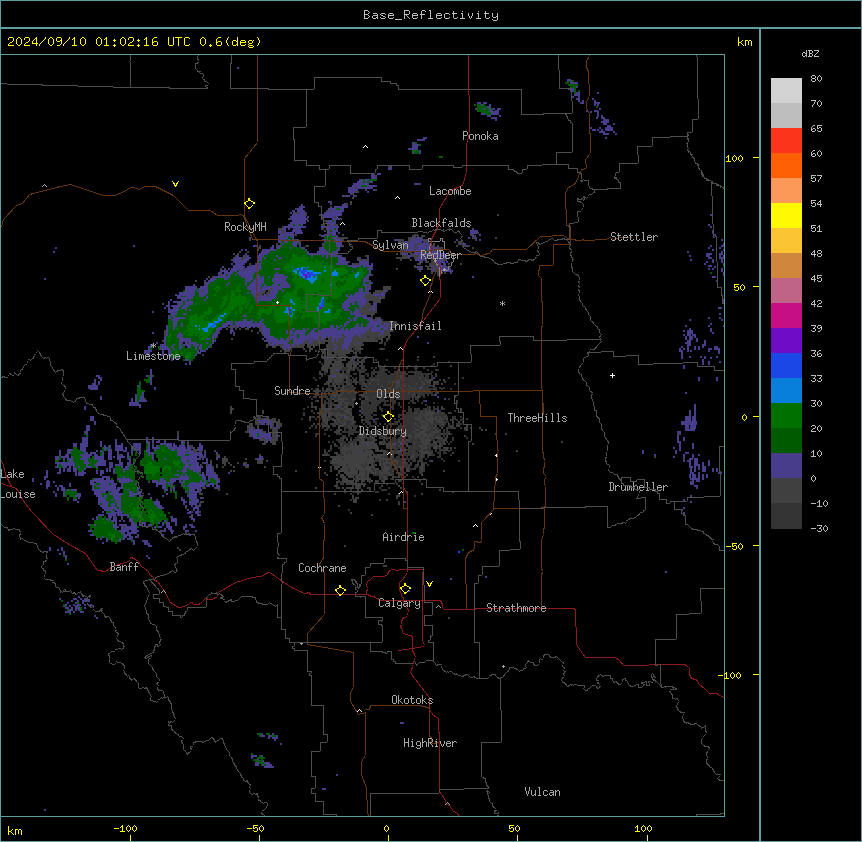Select white plus marker north of Drumheller
Viewport: 862px width, 842px height.
click(x=612, y=375)
